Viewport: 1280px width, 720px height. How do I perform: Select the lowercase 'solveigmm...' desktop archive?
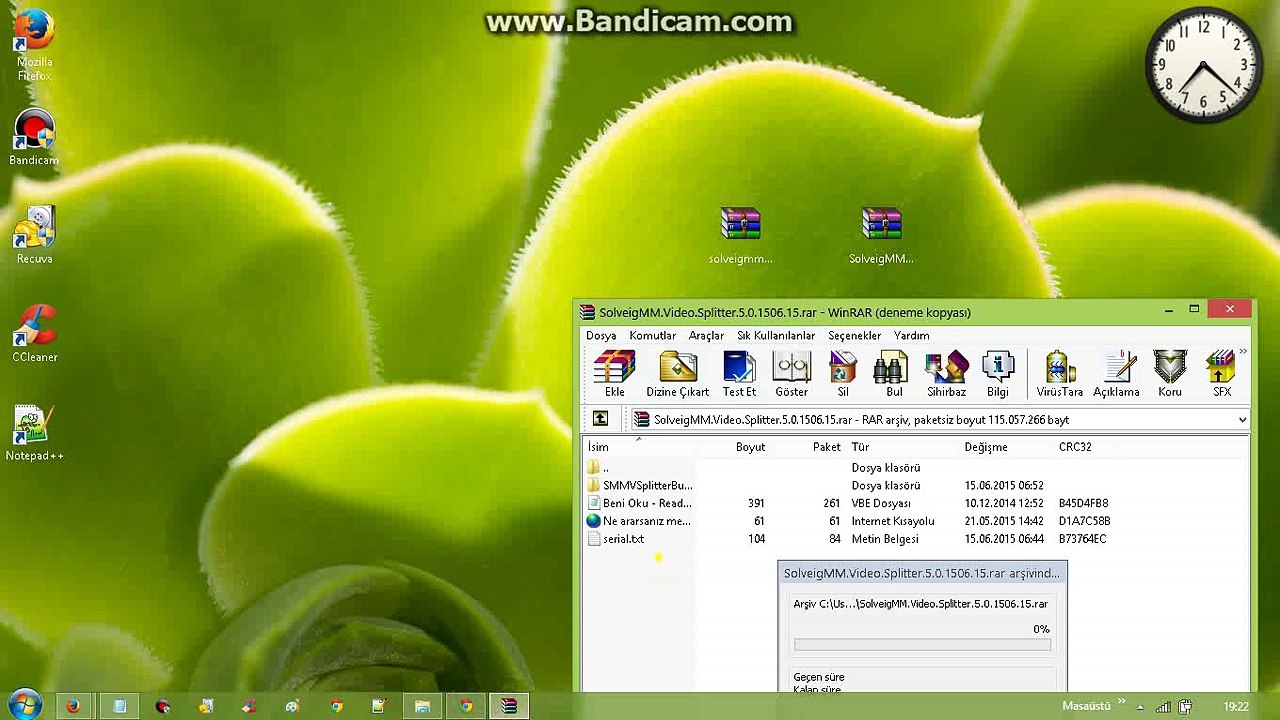(x=740, y=236)
